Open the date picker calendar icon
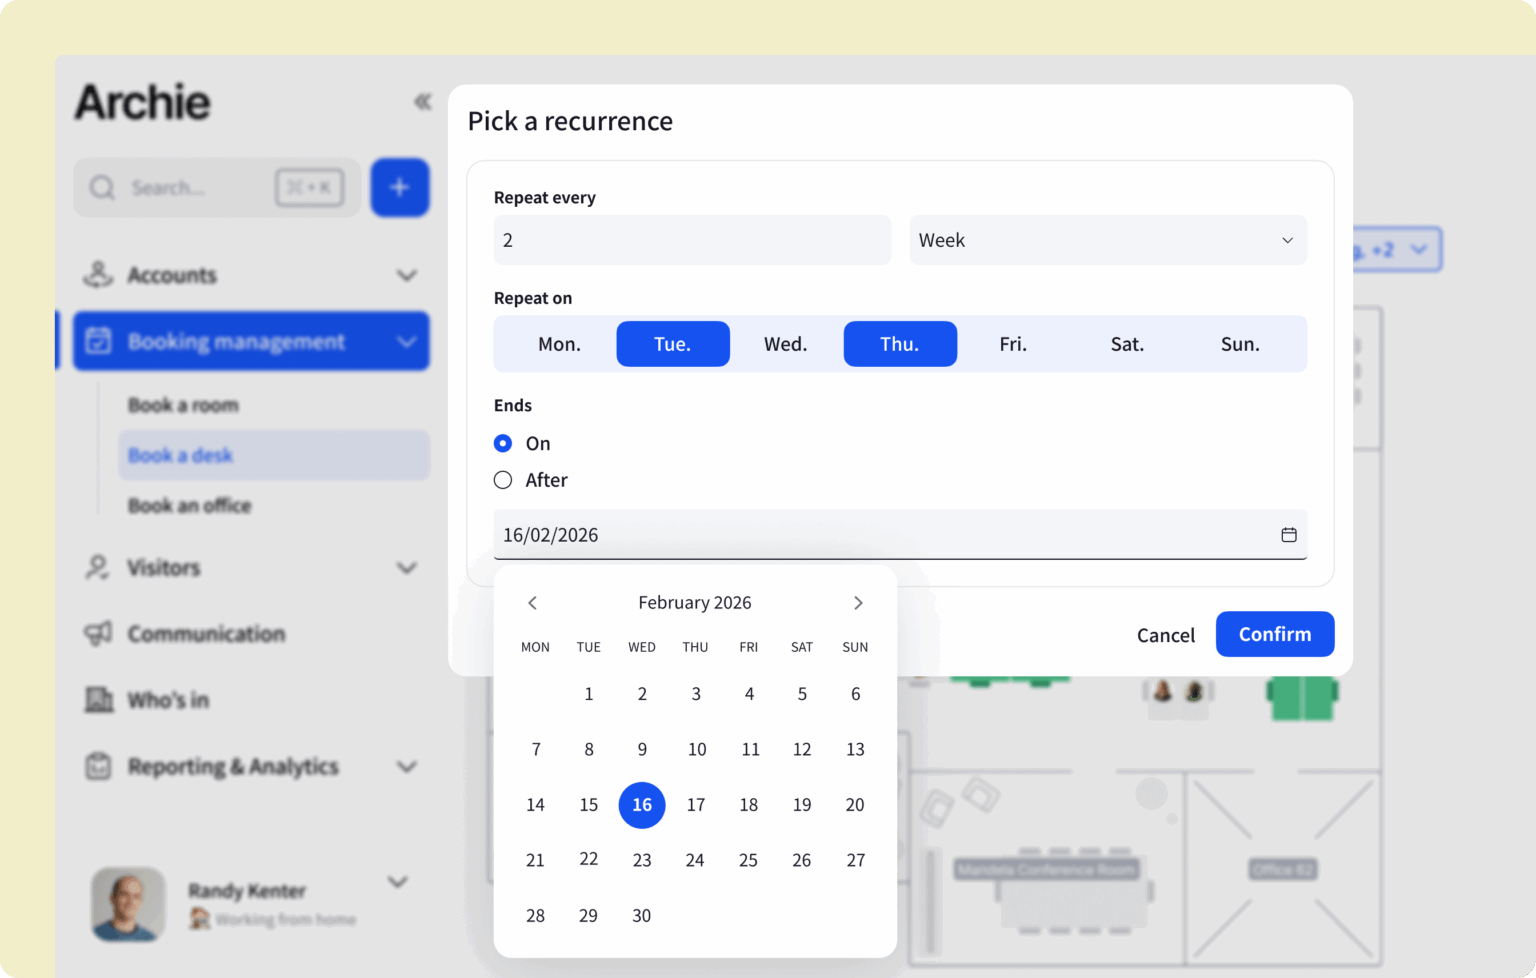This screenshot has height=978, width=1536. [x=1288, y=534]
